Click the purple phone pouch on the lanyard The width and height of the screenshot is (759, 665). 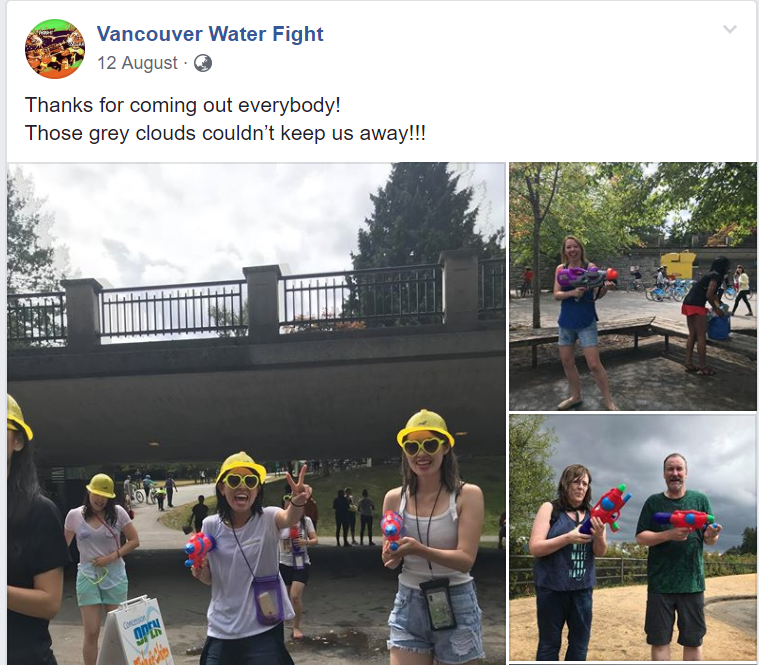click(267, 600)
